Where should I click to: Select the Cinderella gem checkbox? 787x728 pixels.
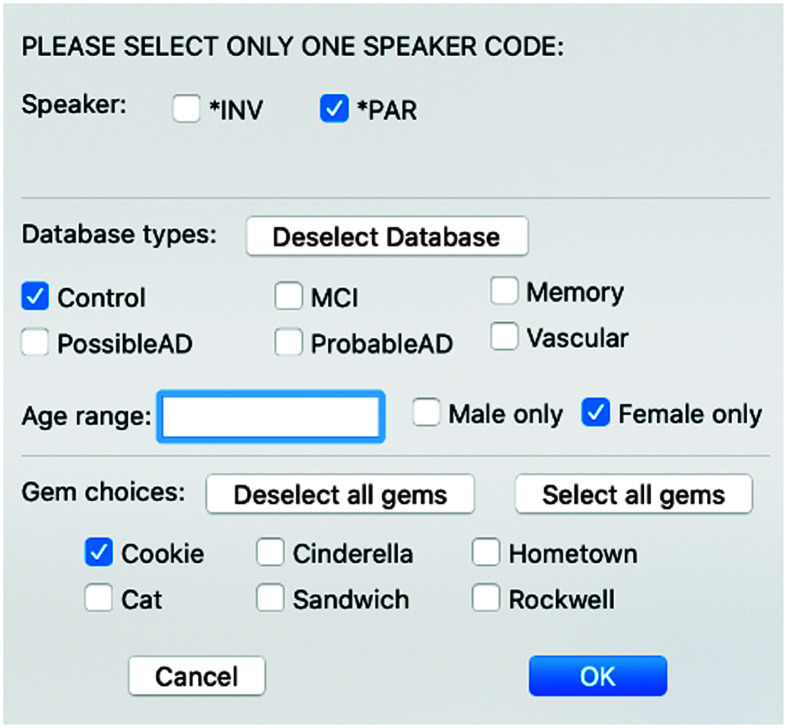coord(270,553)
